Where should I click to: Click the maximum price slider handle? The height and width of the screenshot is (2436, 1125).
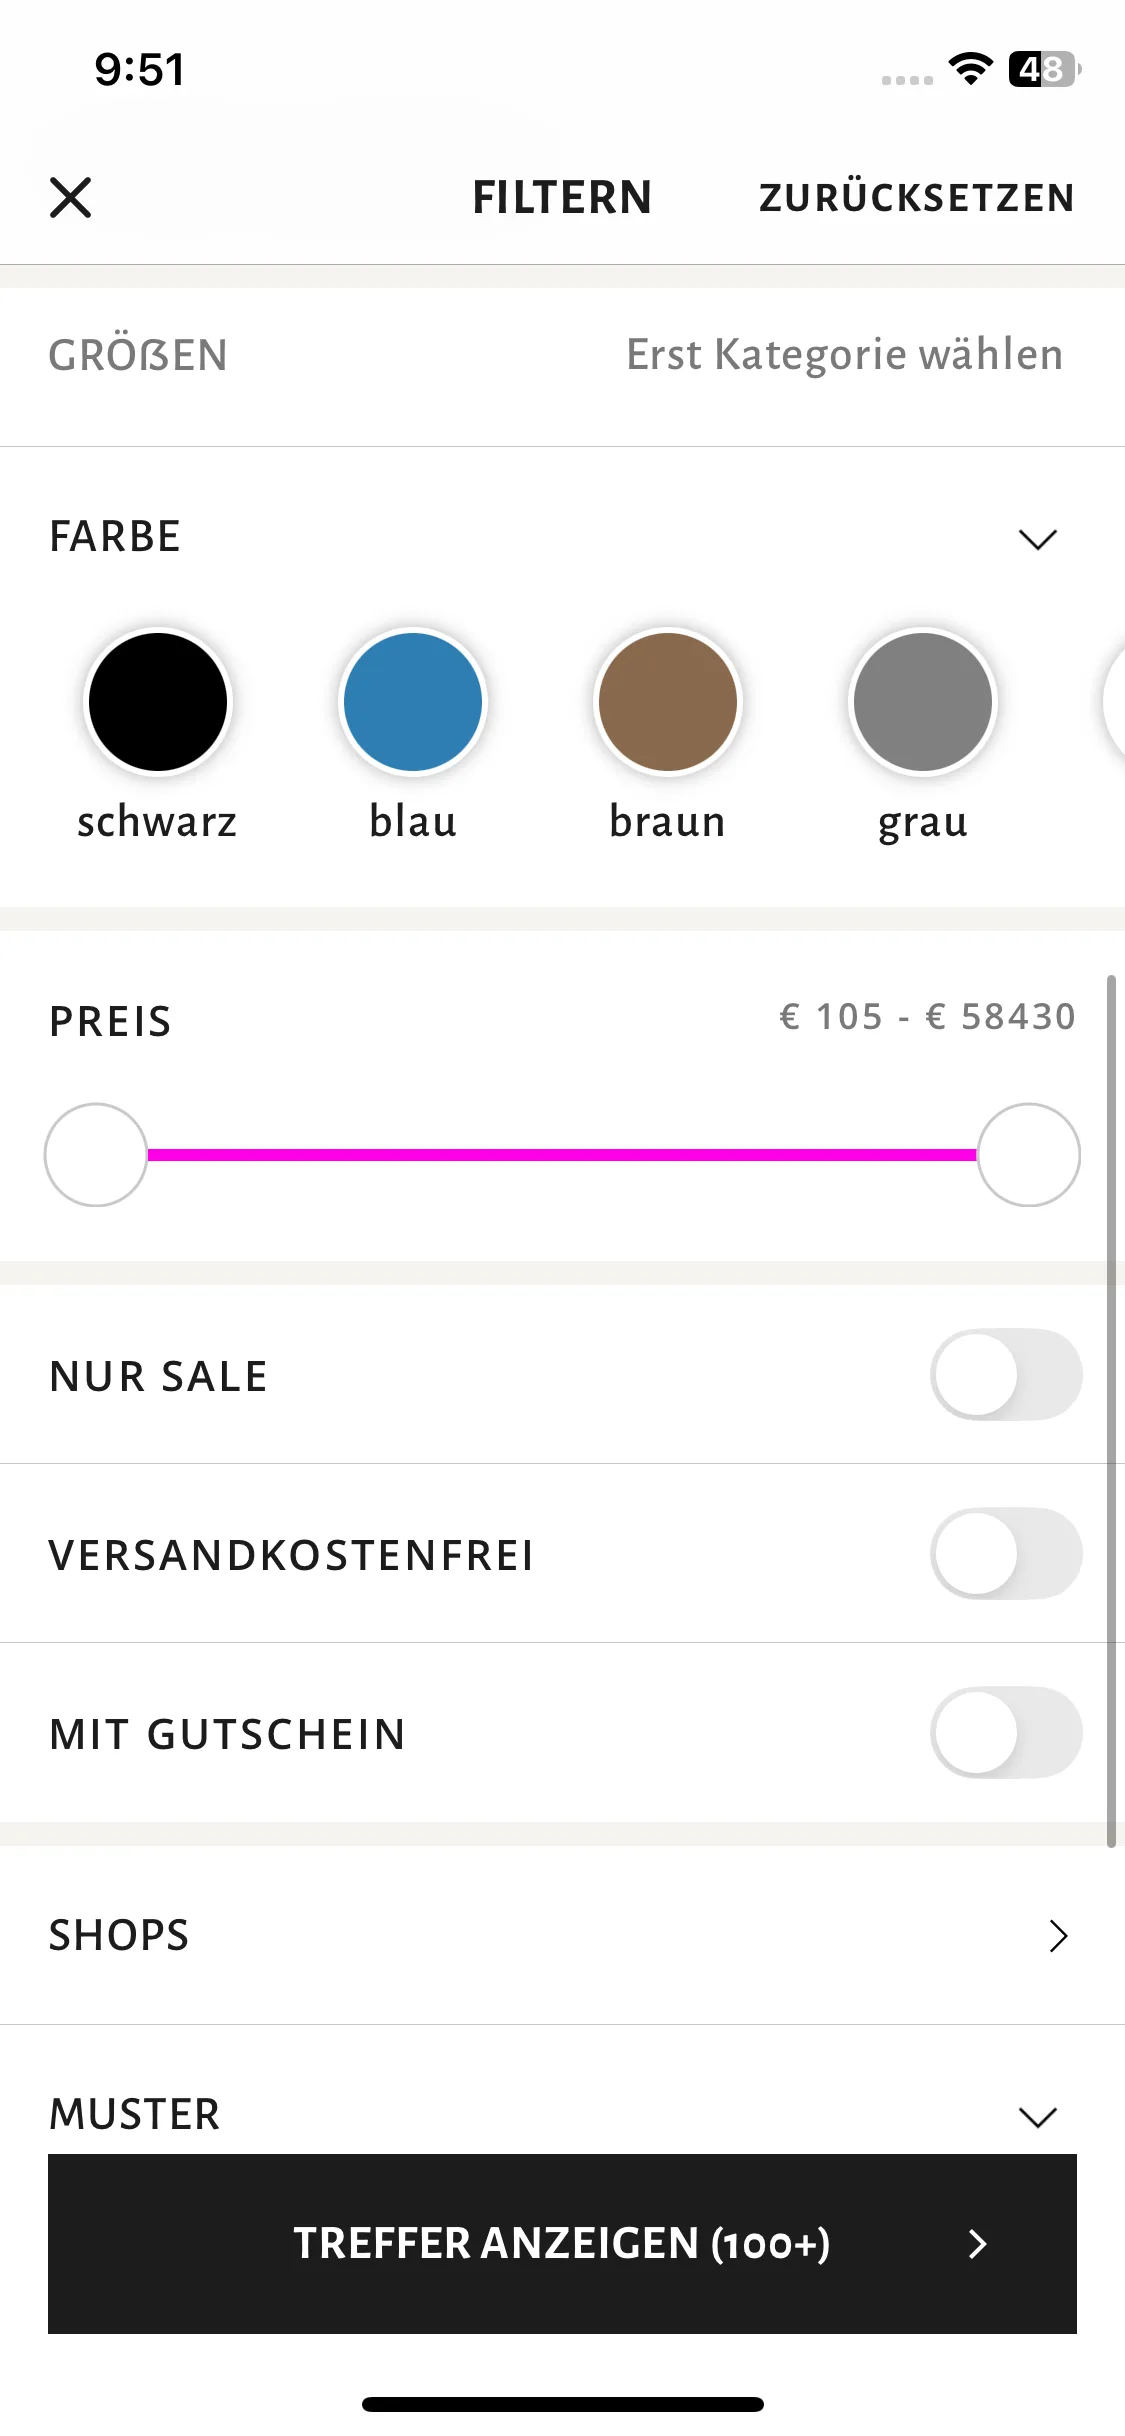click(x=1029, y=1155)
